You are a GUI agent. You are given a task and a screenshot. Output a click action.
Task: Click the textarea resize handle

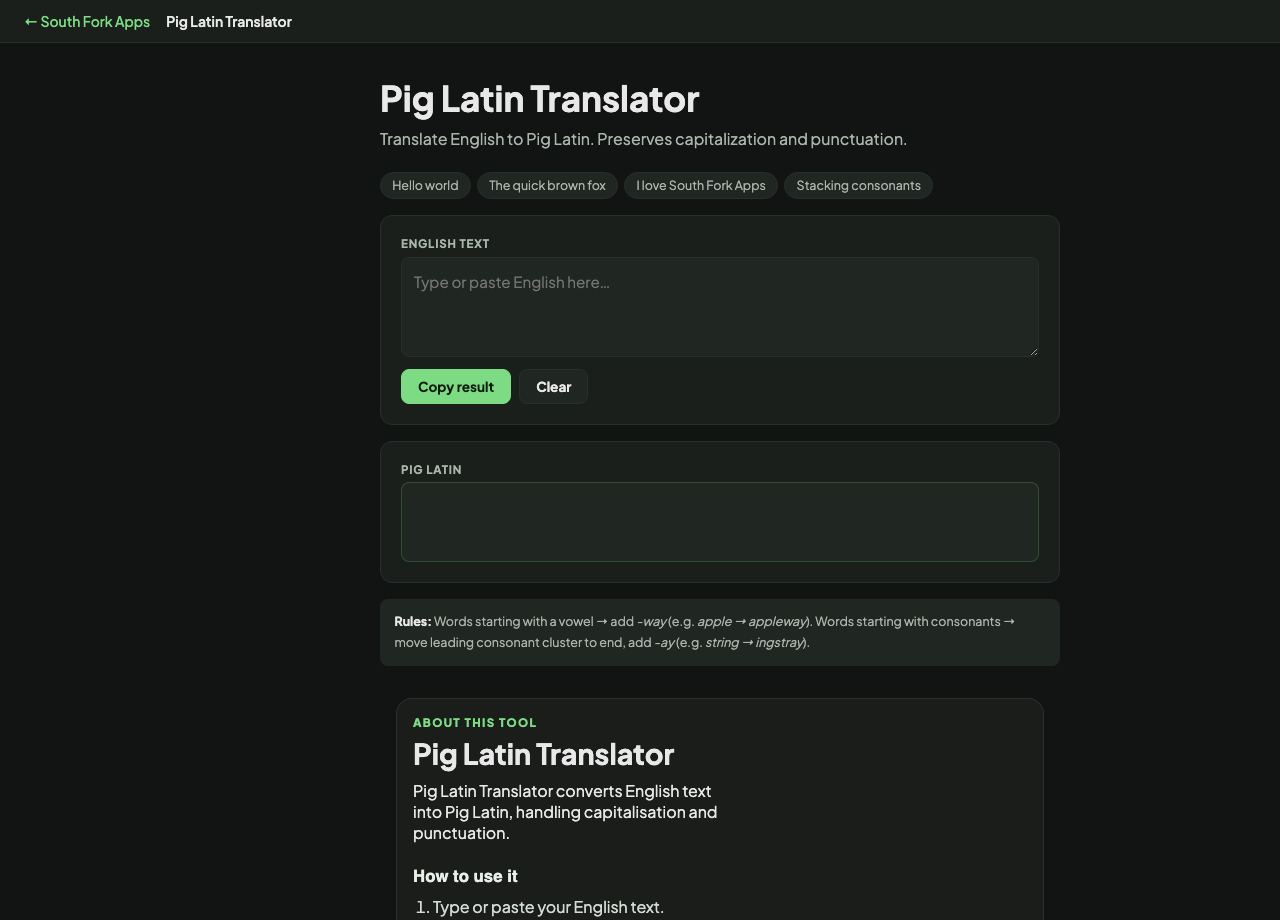(x=1032, y=350)
